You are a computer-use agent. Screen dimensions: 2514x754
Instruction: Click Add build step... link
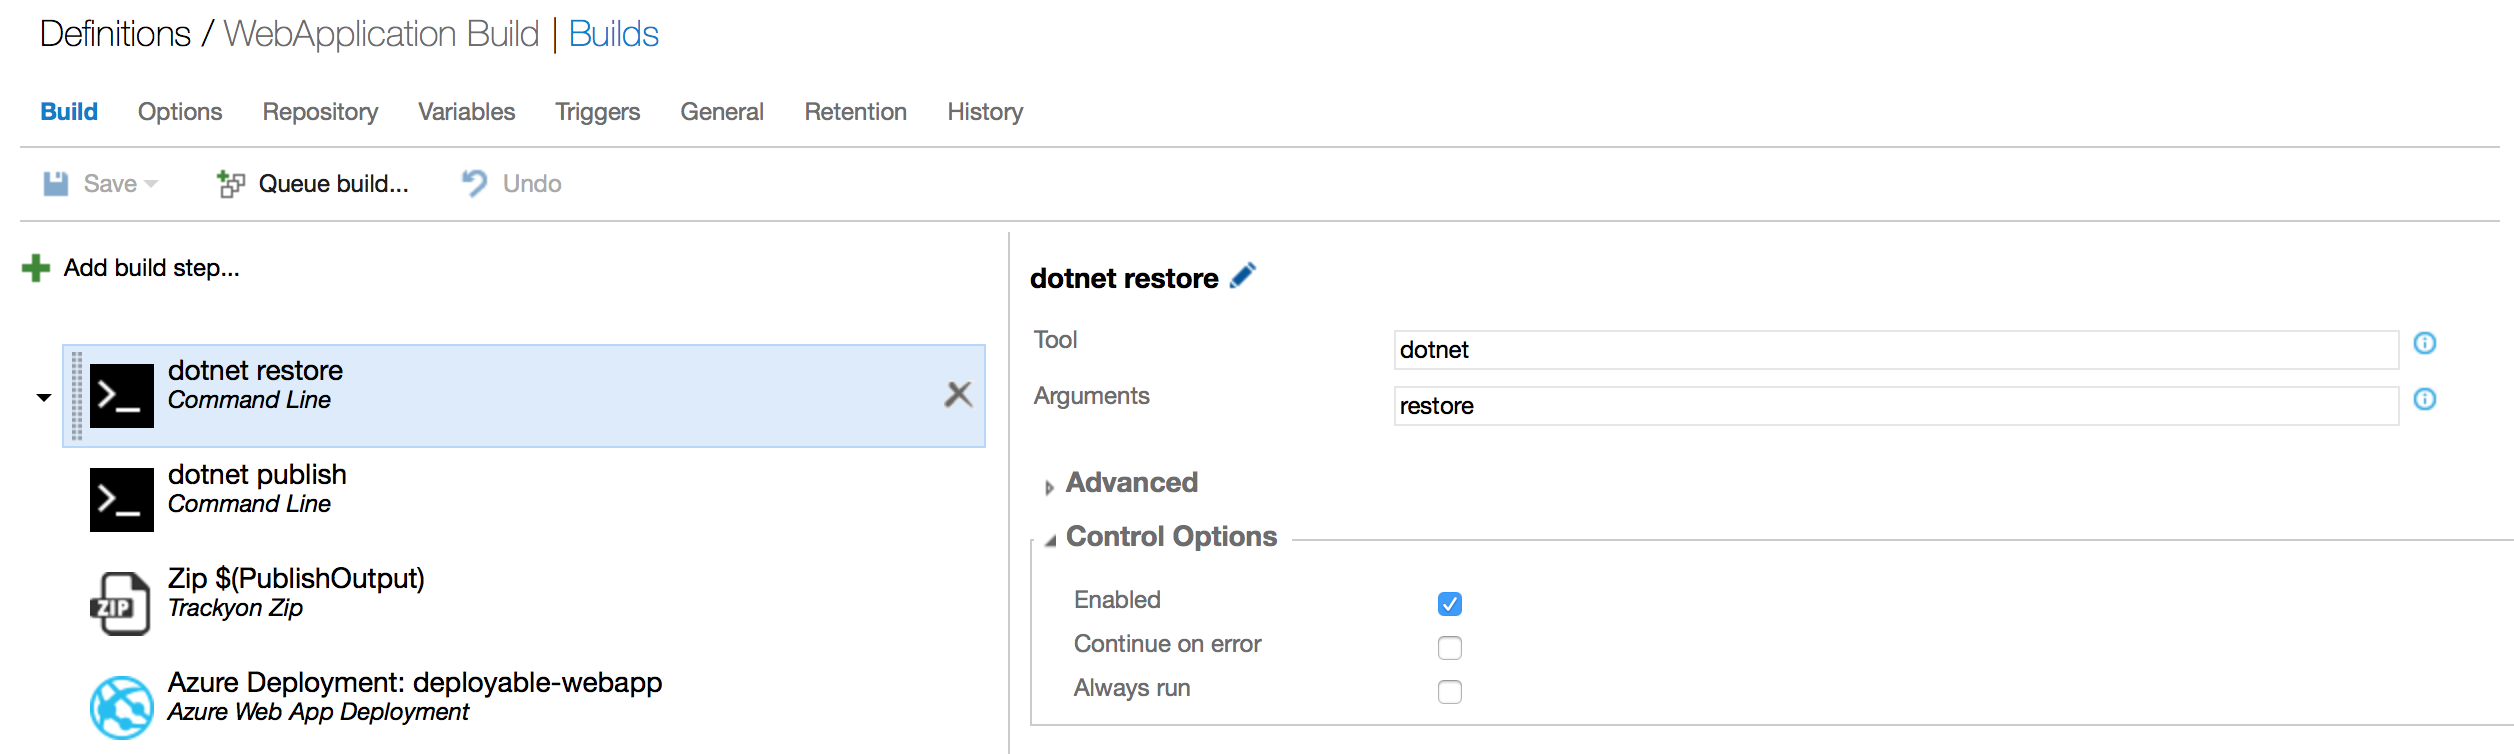(x=152, y=268)
